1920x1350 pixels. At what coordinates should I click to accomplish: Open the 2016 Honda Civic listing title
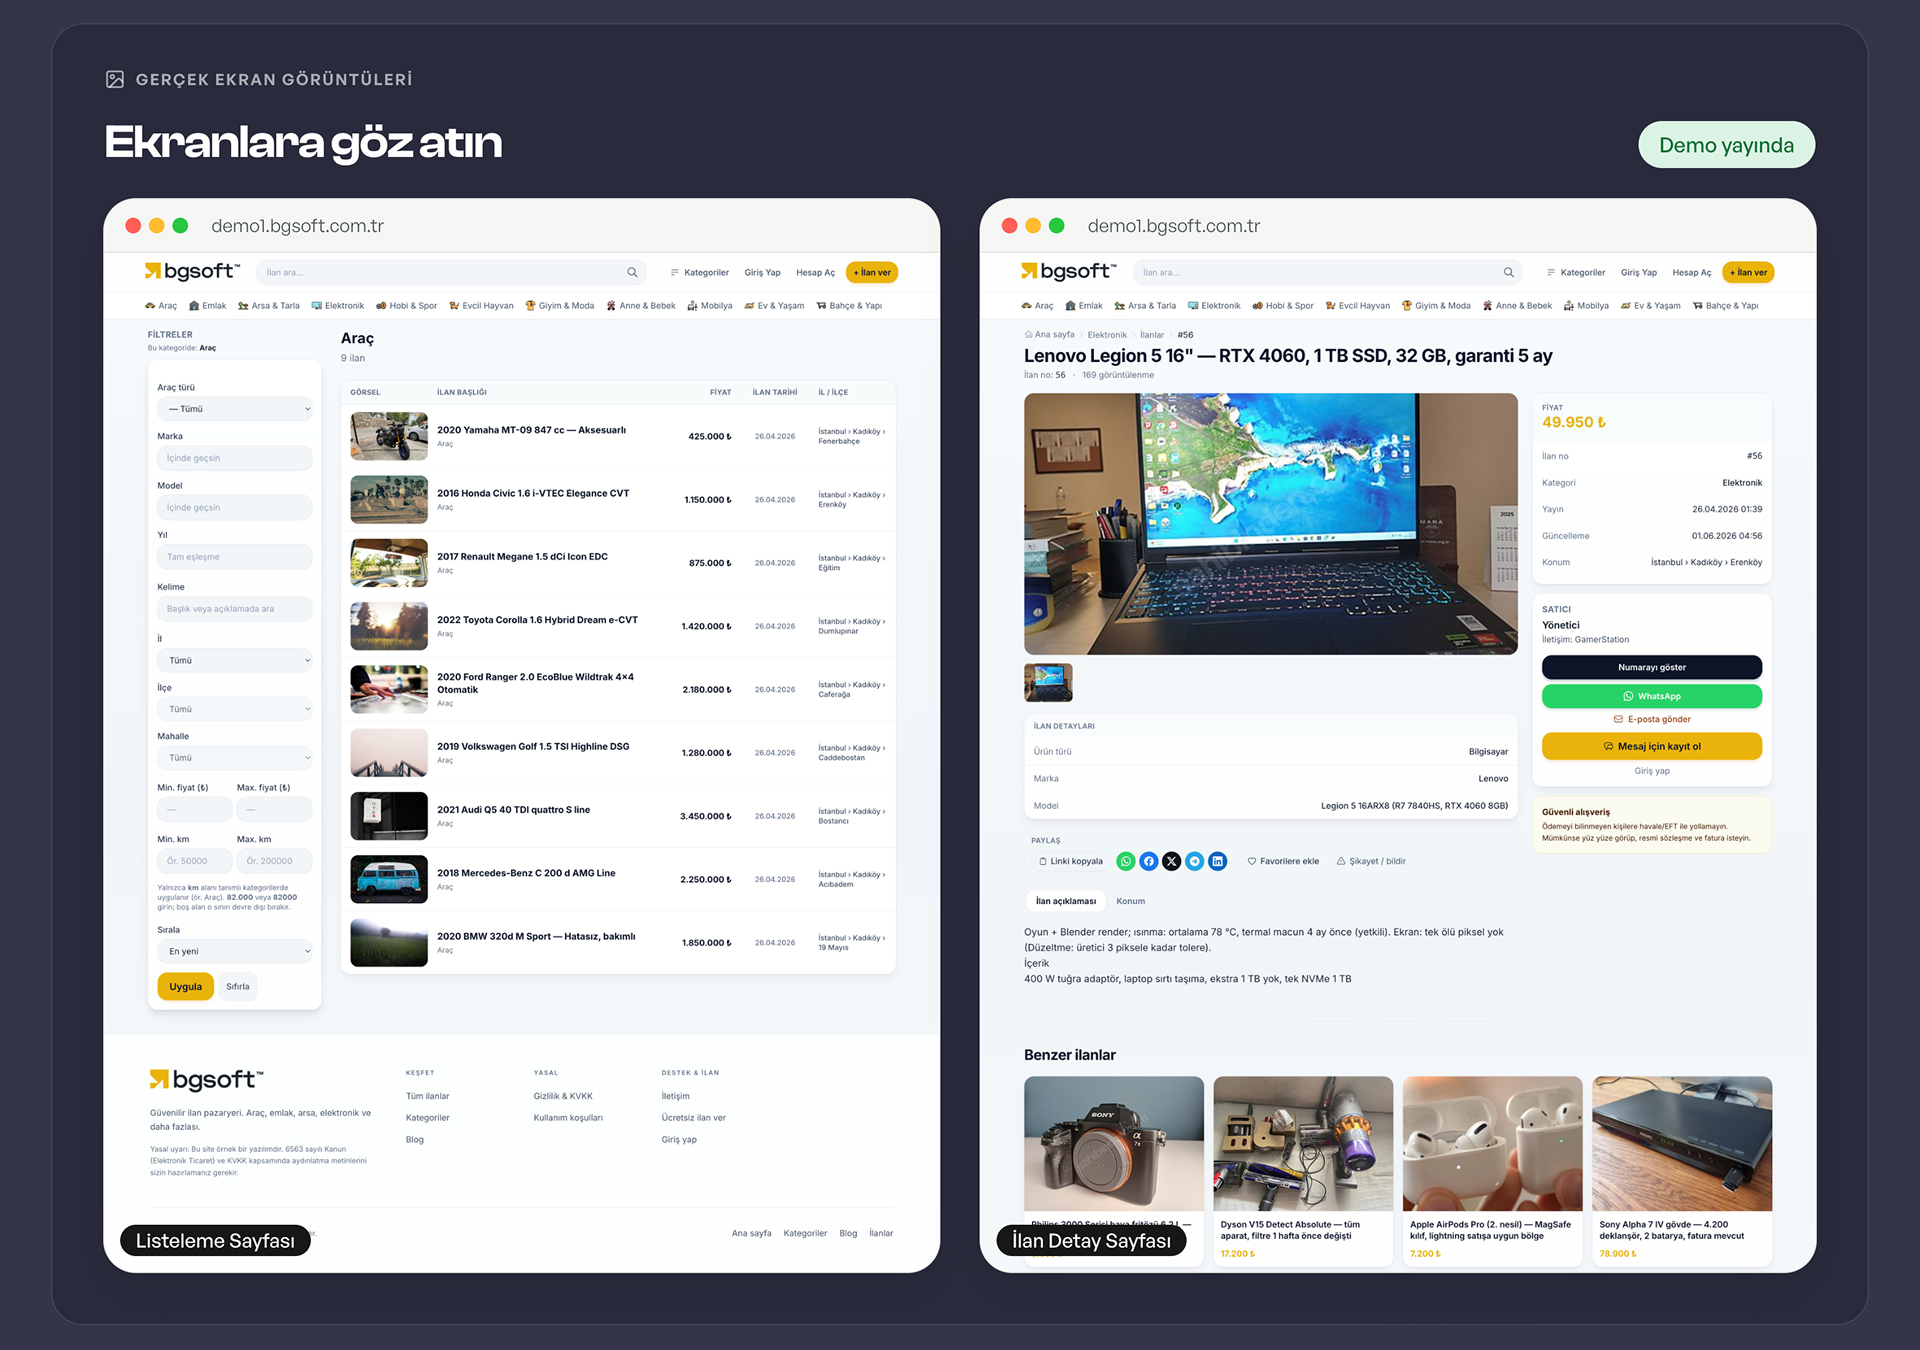point(533,493)
